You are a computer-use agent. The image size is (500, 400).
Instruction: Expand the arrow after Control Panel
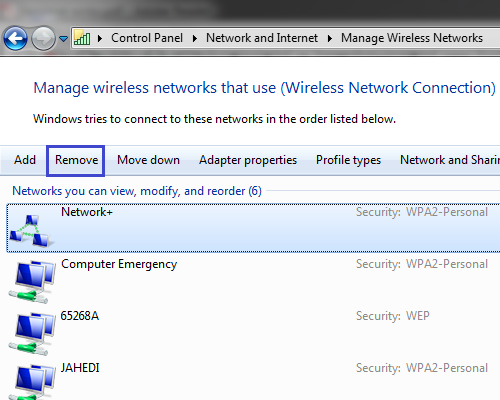[195, 38]
